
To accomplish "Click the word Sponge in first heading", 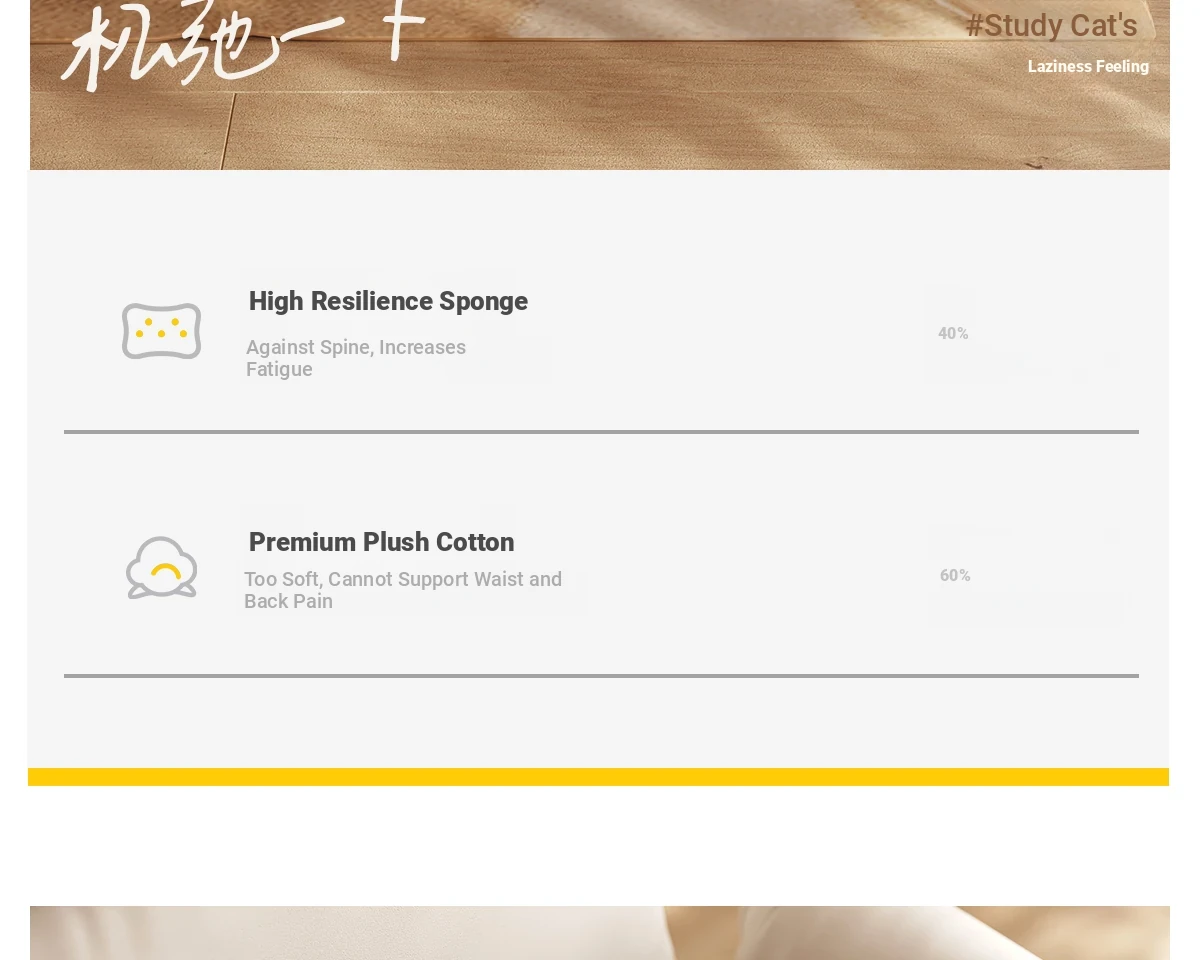I will pyautogui.click(x=483, y=301).
